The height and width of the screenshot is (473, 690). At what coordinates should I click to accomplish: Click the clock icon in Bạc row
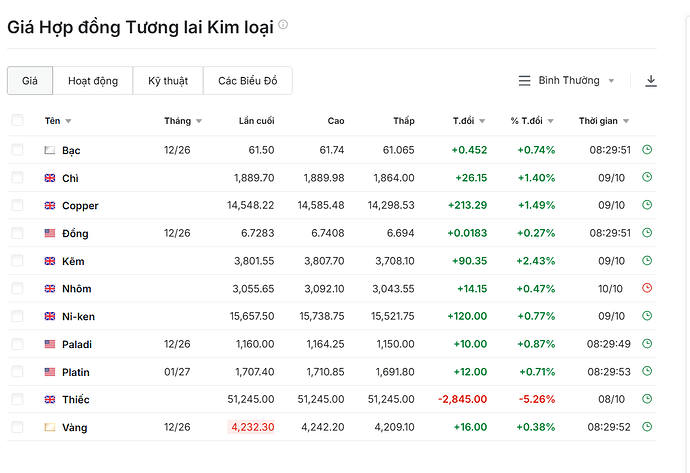(x=647, y=150)
